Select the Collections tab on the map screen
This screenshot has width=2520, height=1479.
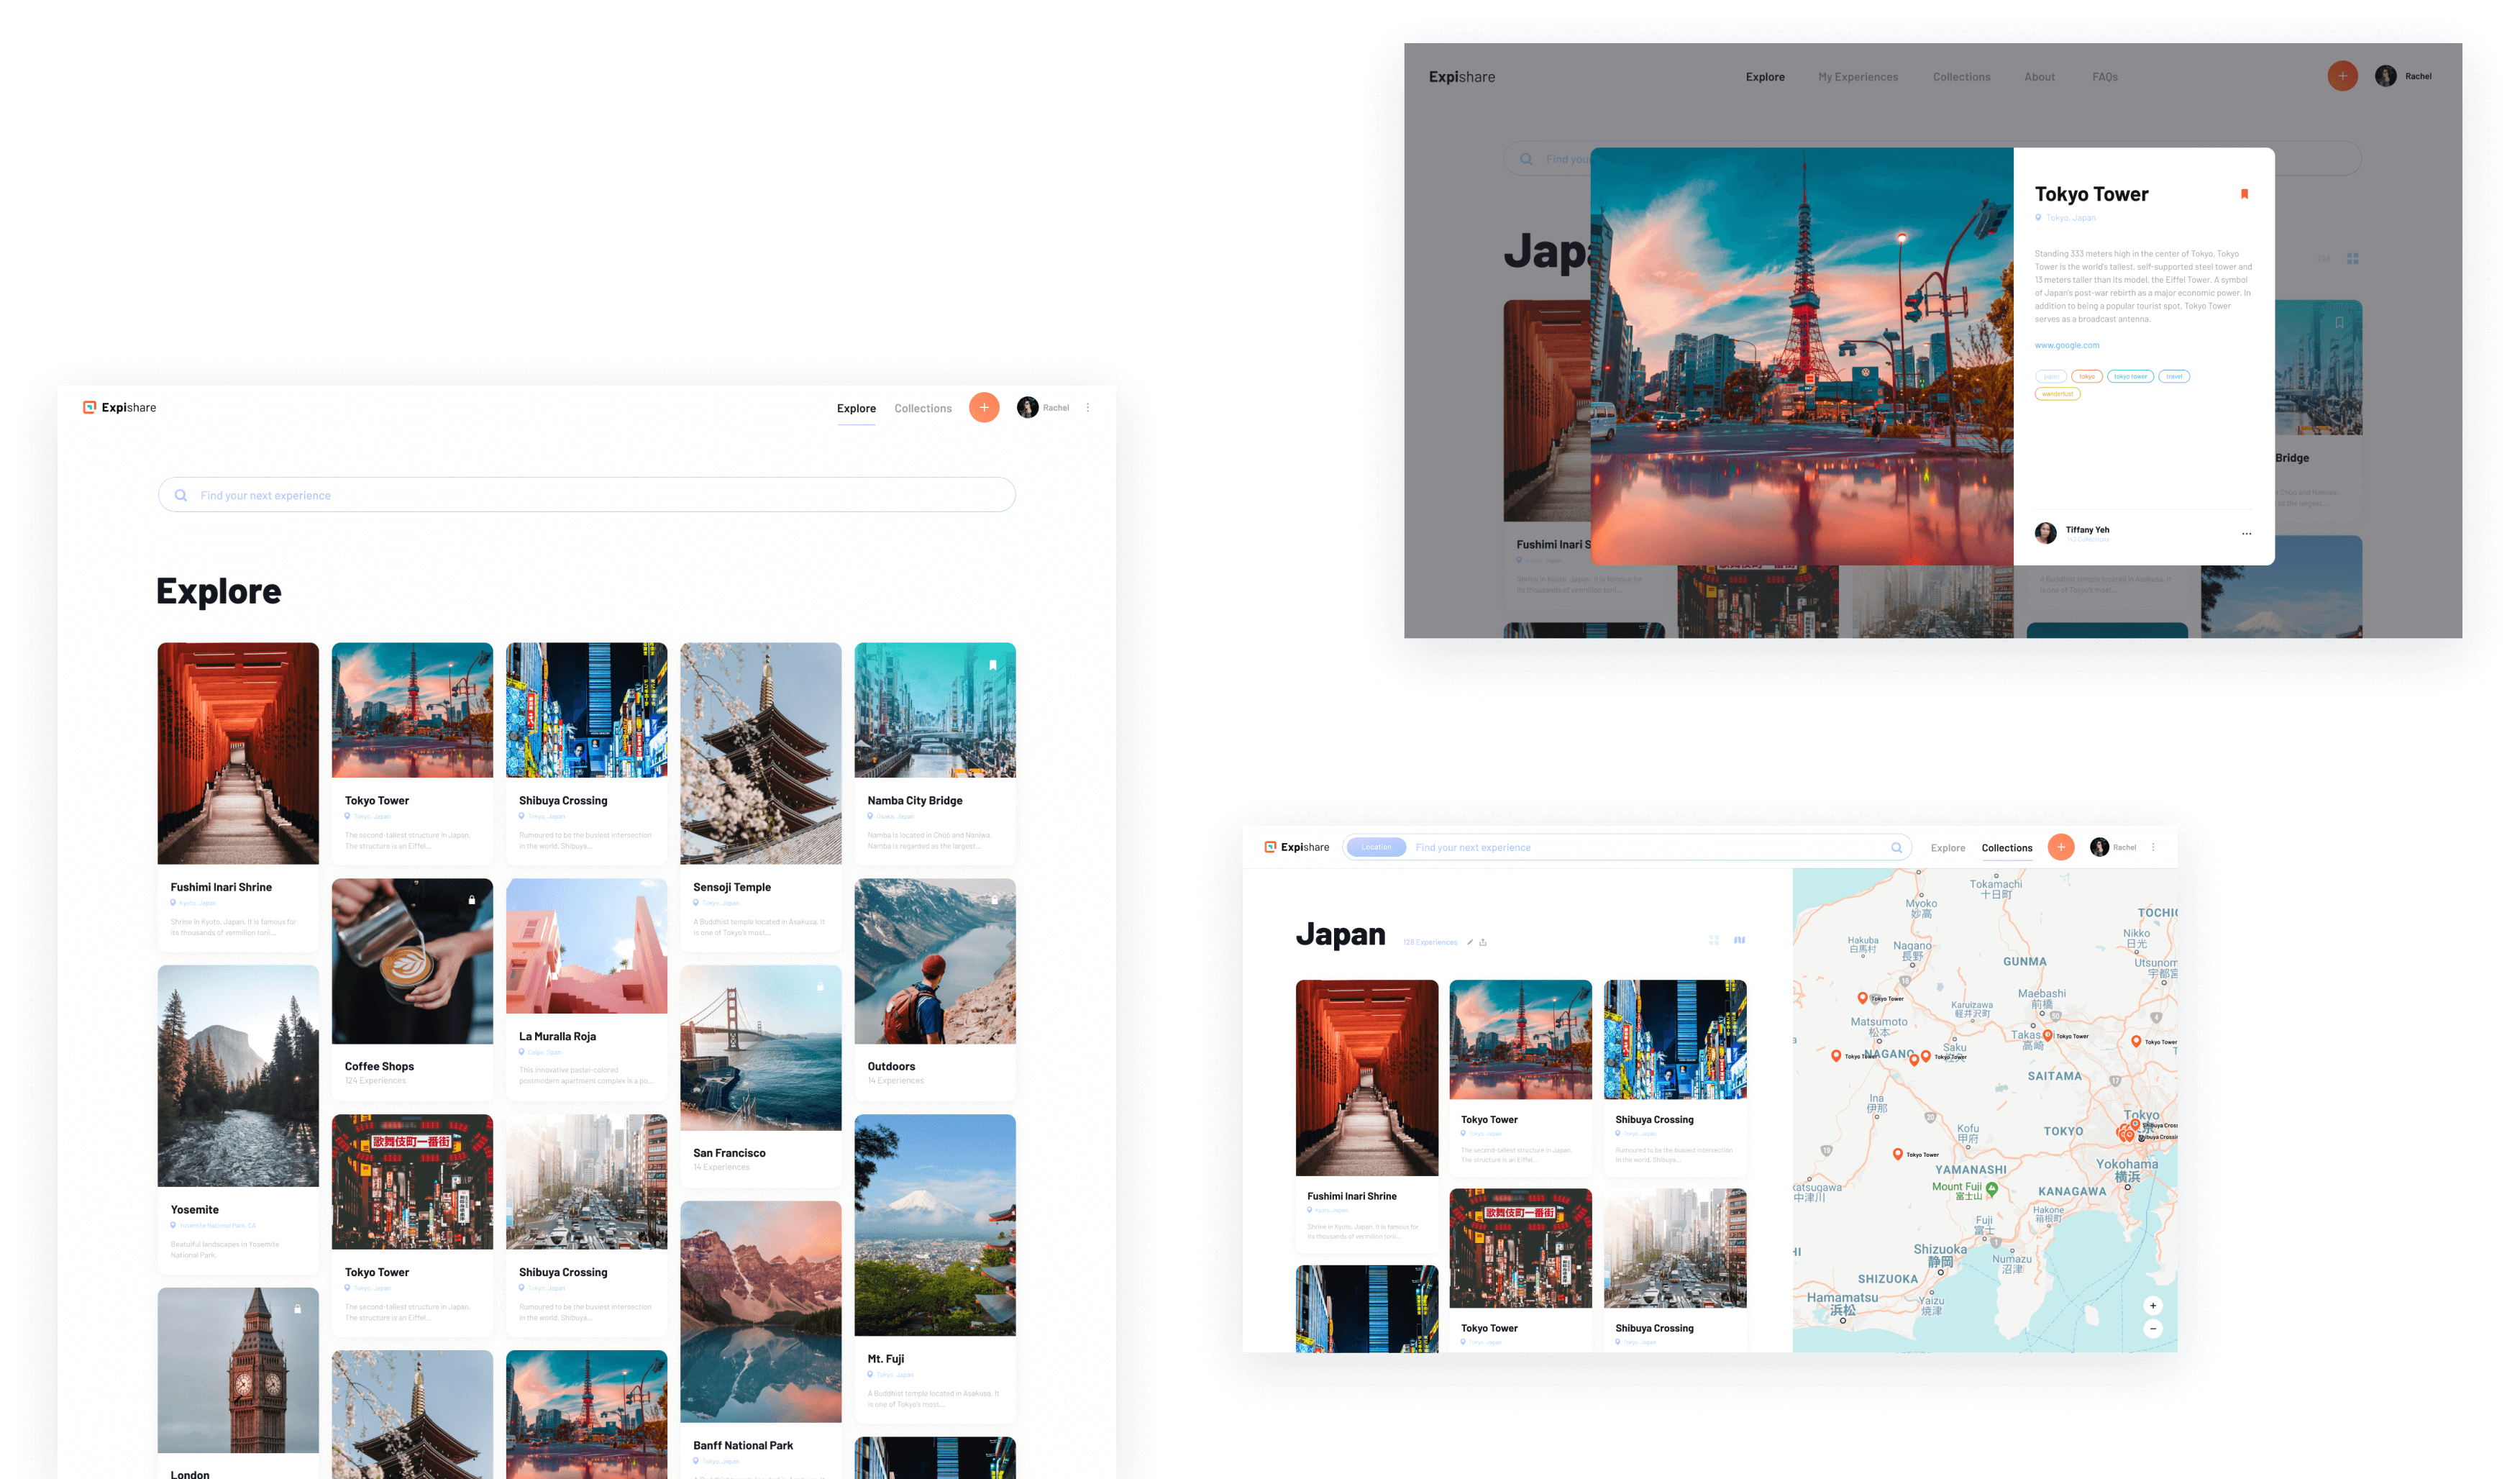(x=2006, y=848)
